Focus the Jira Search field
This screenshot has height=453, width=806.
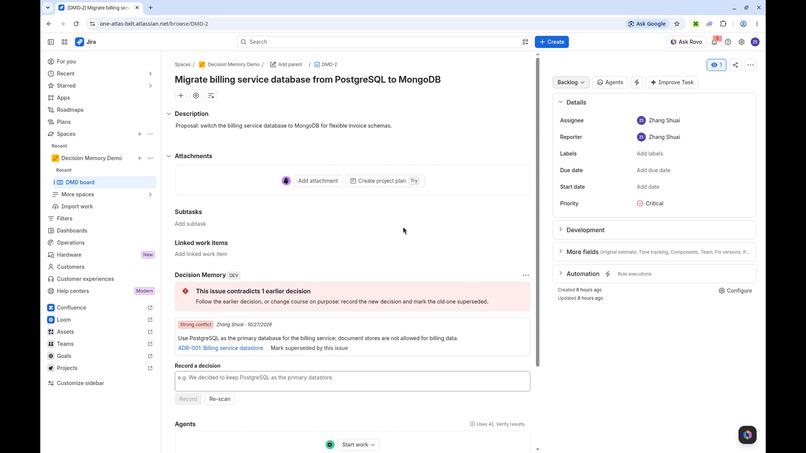coord(384,42)
